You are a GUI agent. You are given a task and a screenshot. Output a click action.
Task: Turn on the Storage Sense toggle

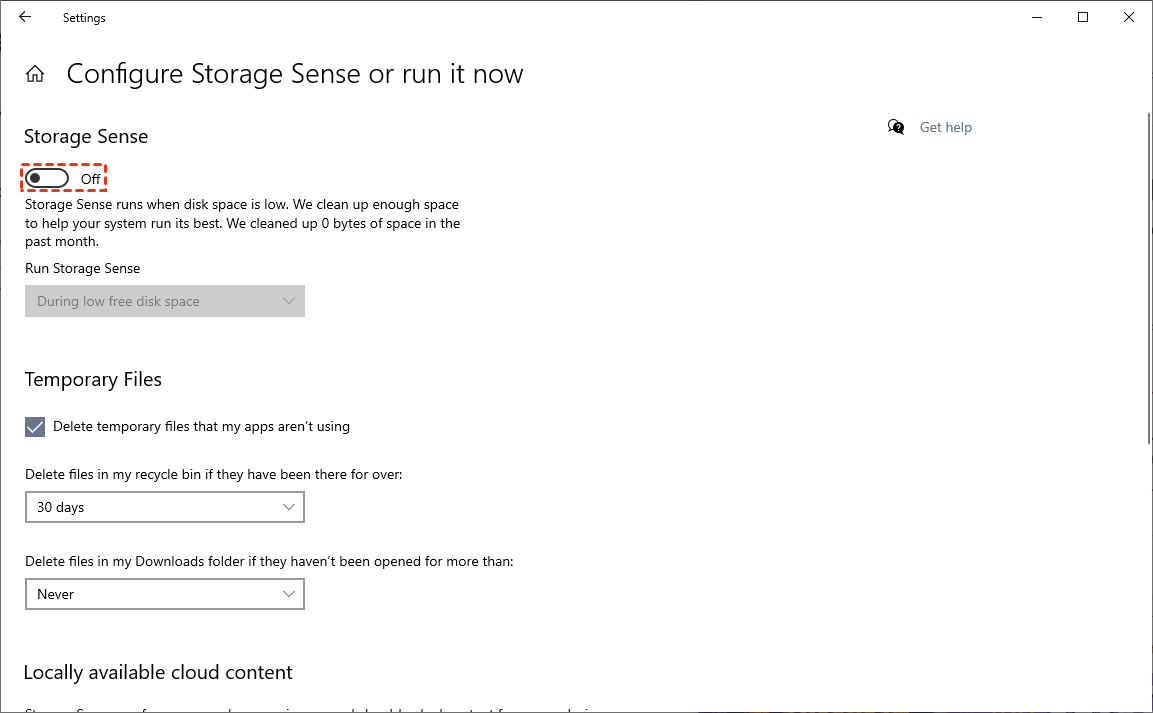pos(47,178)
